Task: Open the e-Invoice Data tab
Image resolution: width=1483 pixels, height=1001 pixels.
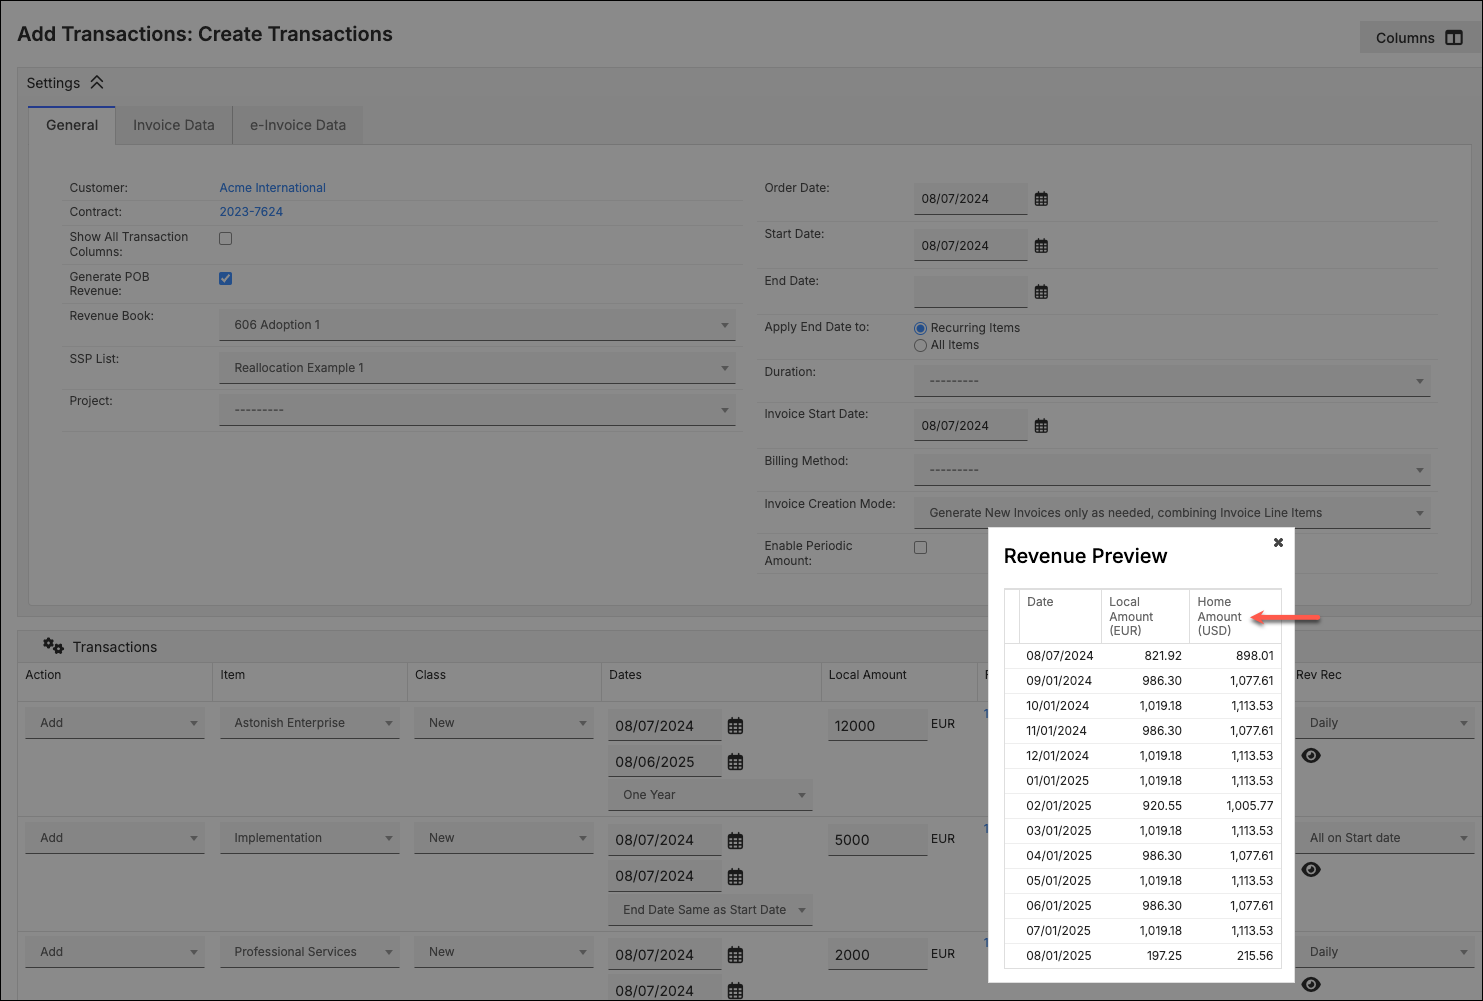Action: coord(298,125)
